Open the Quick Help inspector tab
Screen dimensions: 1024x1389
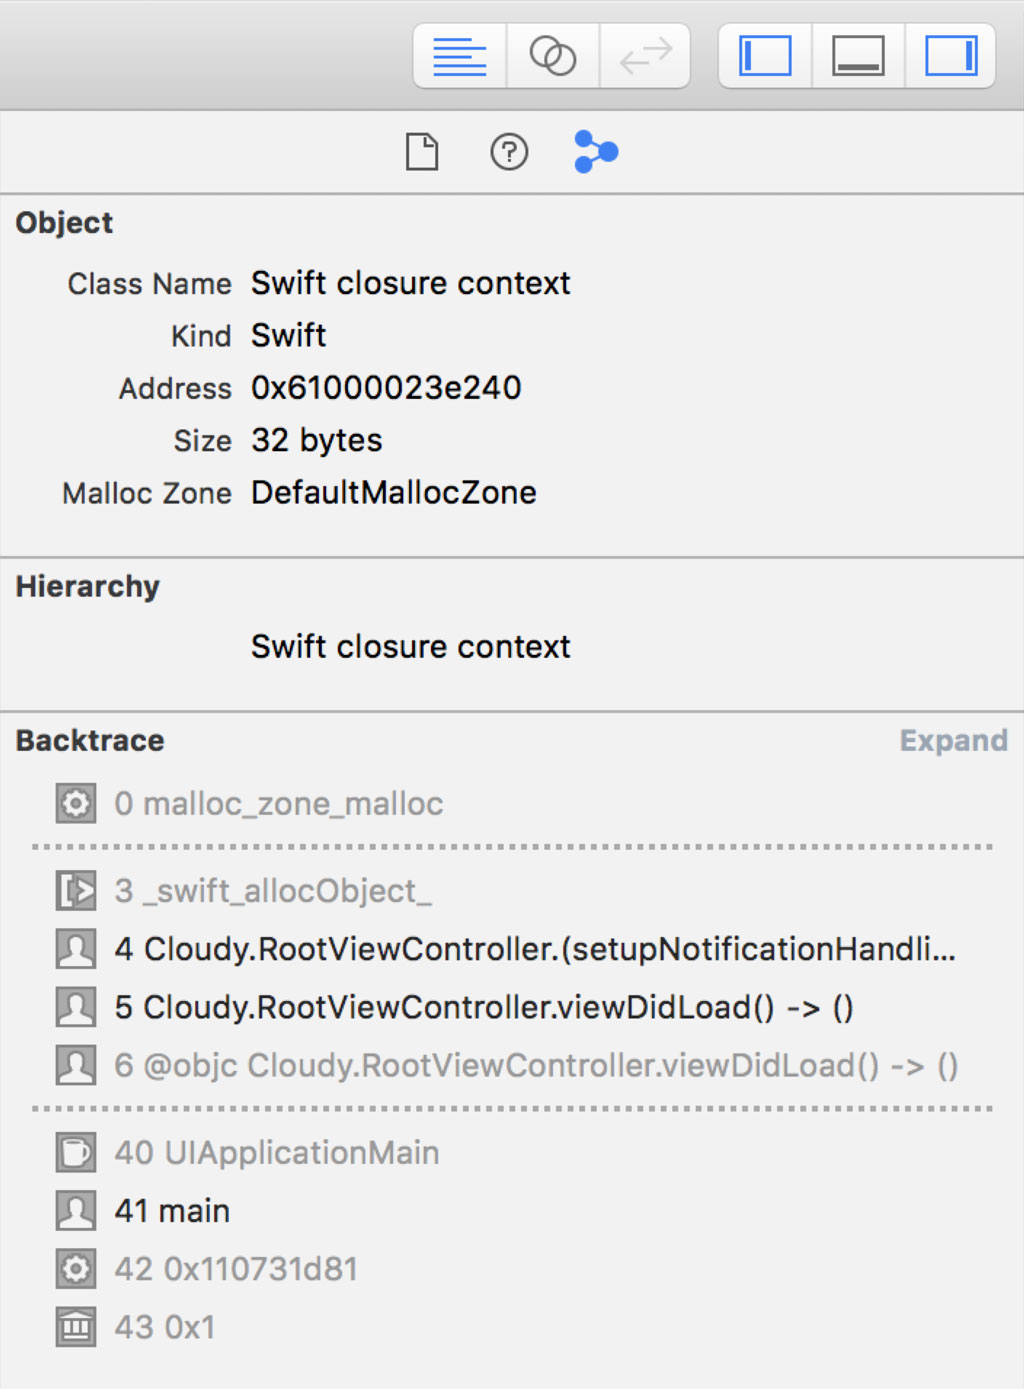[509, 152]
